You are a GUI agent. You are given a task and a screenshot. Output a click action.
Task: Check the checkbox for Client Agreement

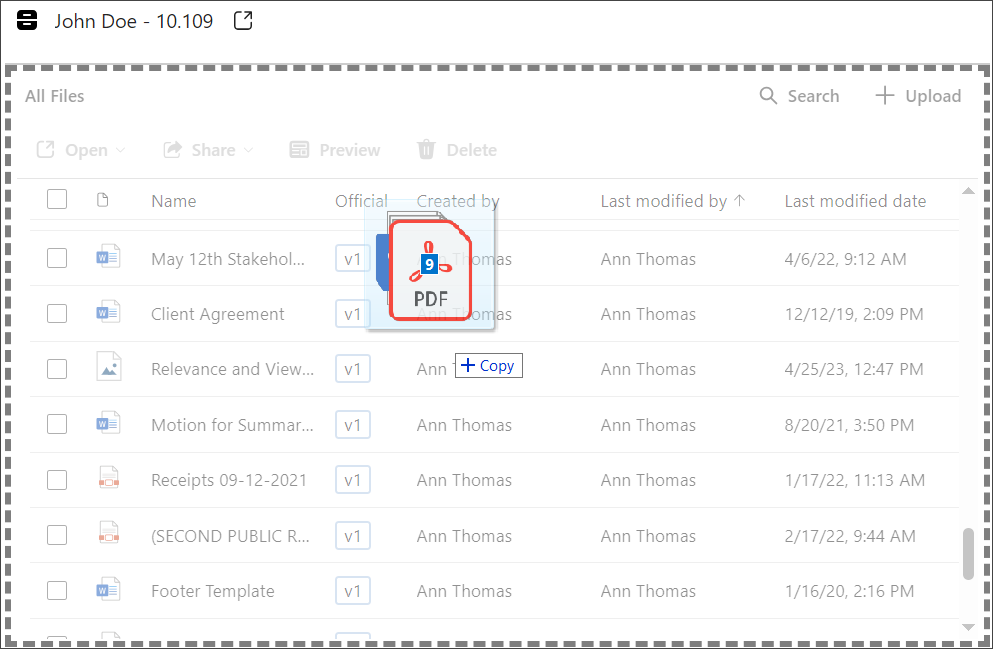[57, 313]
